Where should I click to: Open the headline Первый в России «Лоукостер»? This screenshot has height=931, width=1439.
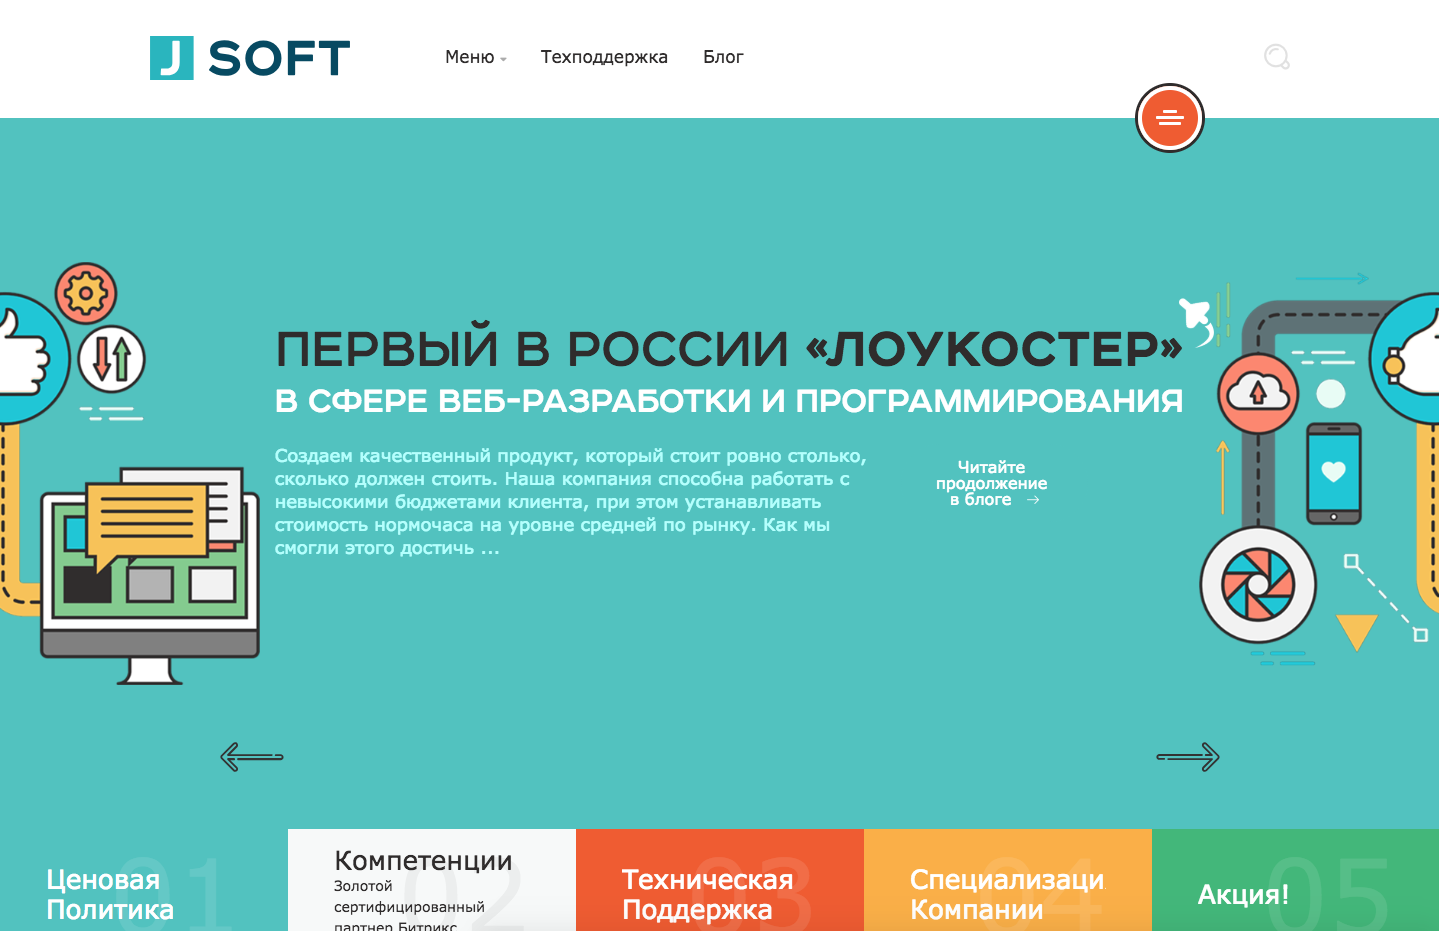pos(728,349)
